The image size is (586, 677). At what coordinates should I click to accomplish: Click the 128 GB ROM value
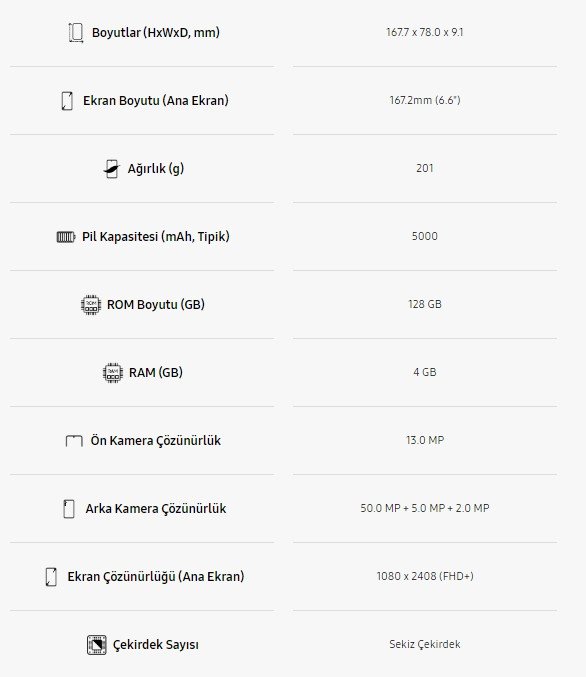(425, 304)
